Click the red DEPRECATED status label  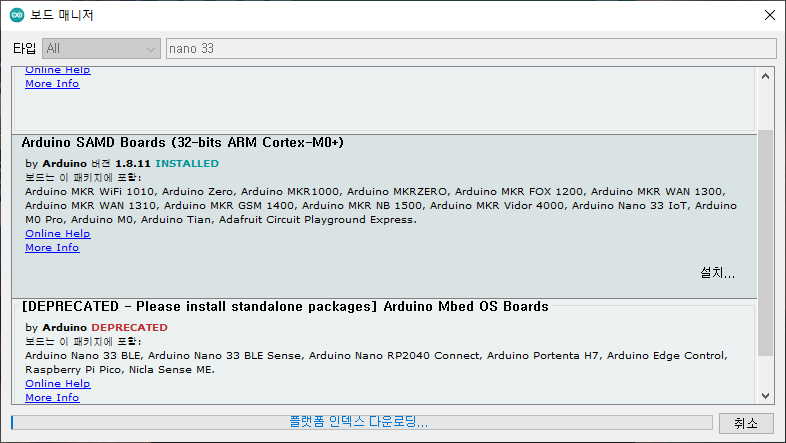tap(129, 327)
